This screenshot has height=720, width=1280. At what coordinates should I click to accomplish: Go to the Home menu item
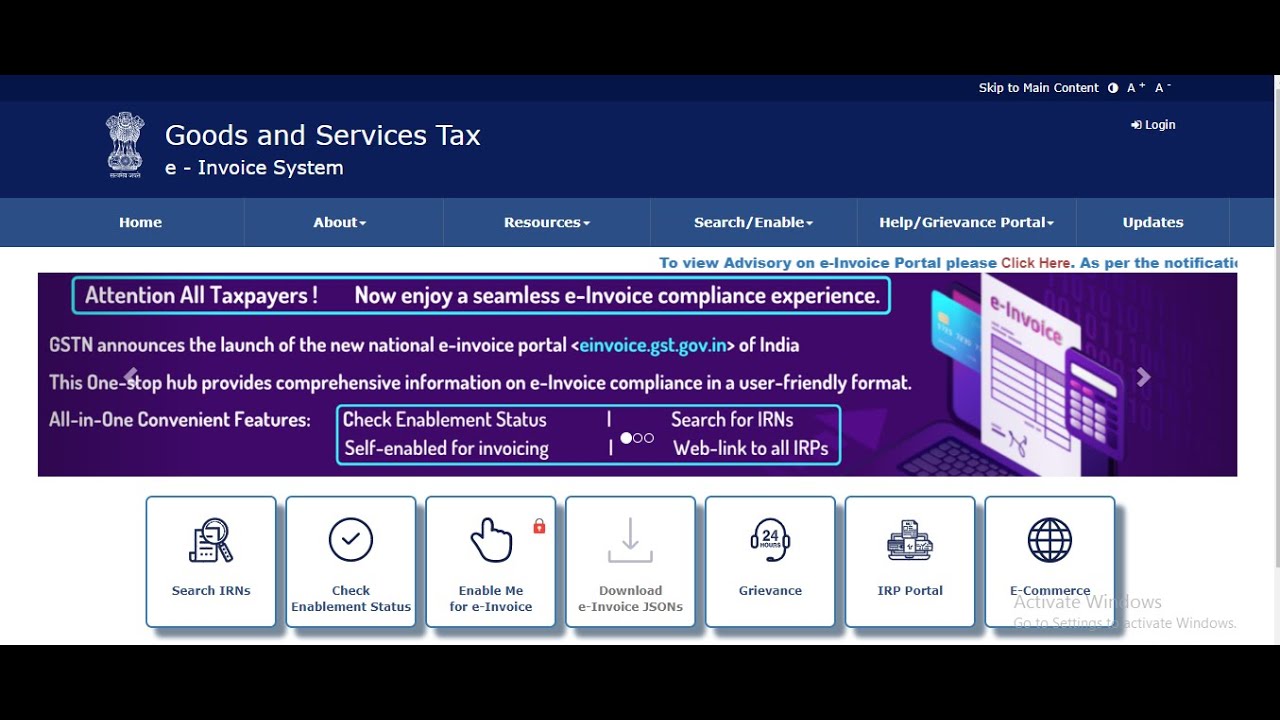140,222
